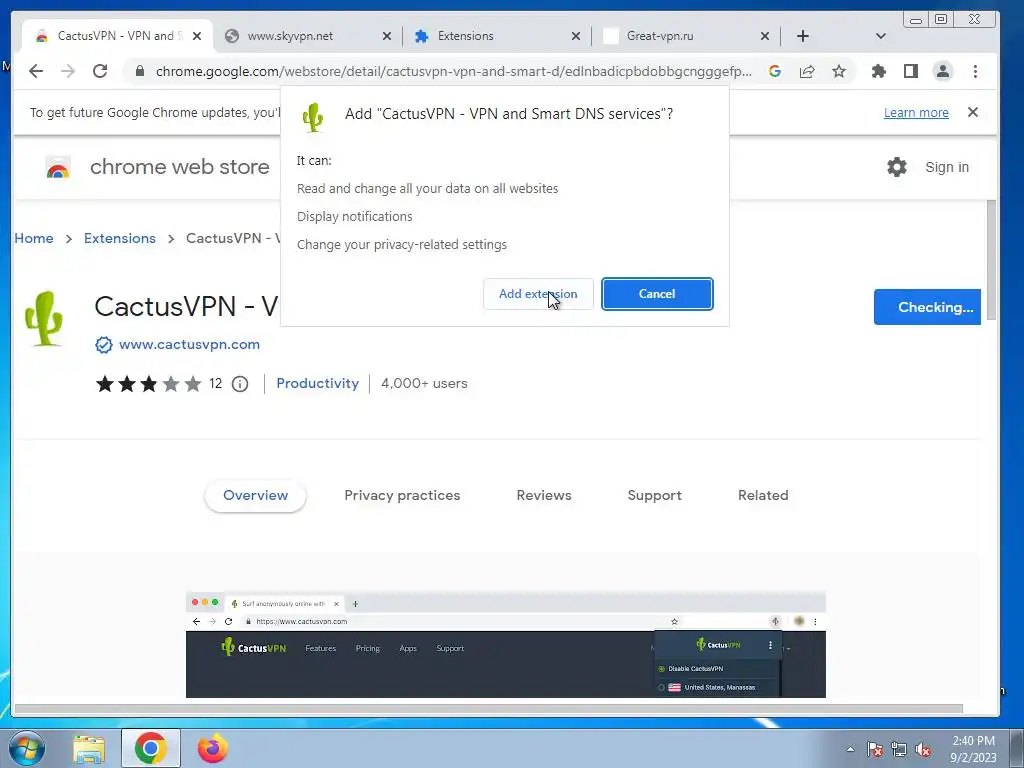This screenshot has width=1024, height=768.
Task: Click the star rating display
Action: click(149, 384)
